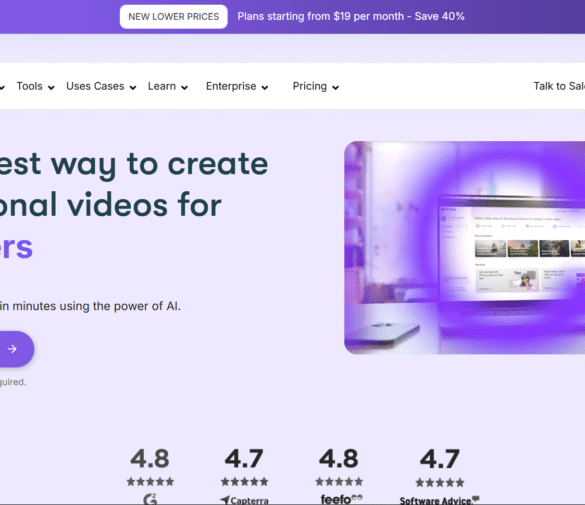Open the Learn menu
This screenshot has height=505, width=585.
162,86
